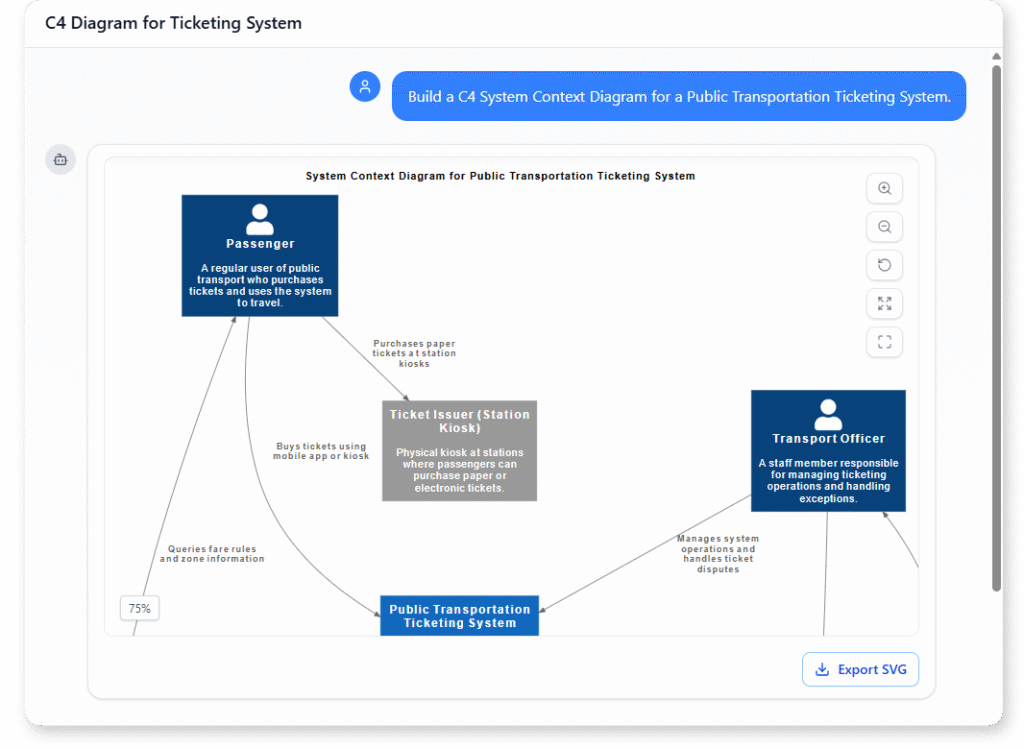Click the Export SVG button

click(860, 669)
